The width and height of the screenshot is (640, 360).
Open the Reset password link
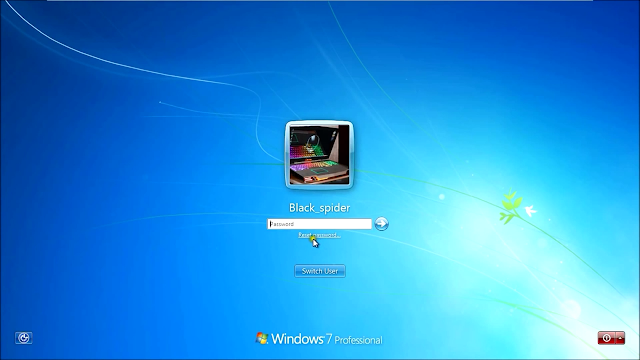(319, 235)
